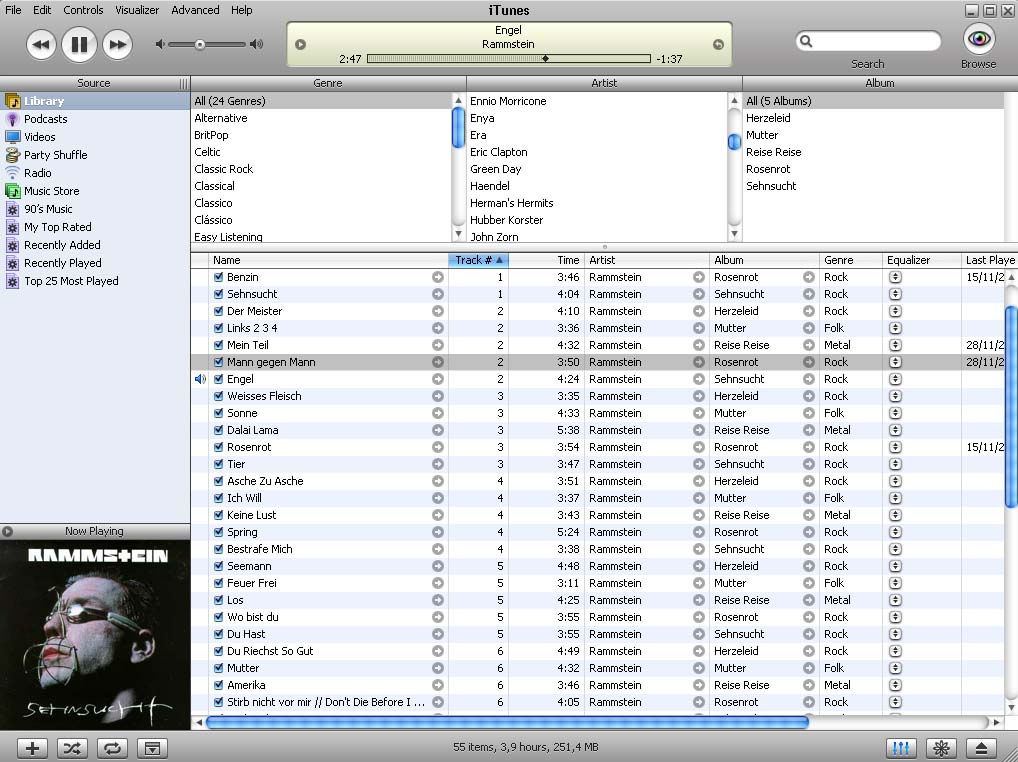This screenshot has width=1018, height=762.
Task: Click the volume slider knob
Action: point(200,45)
